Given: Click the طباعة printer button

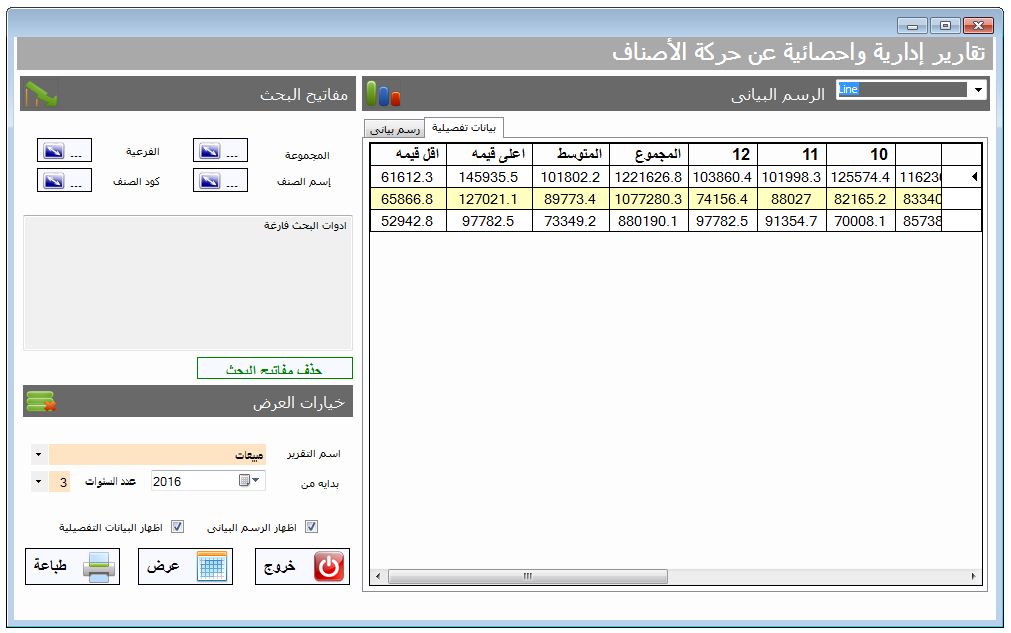Looking at the screenshot, I should (x=72, y=566).
